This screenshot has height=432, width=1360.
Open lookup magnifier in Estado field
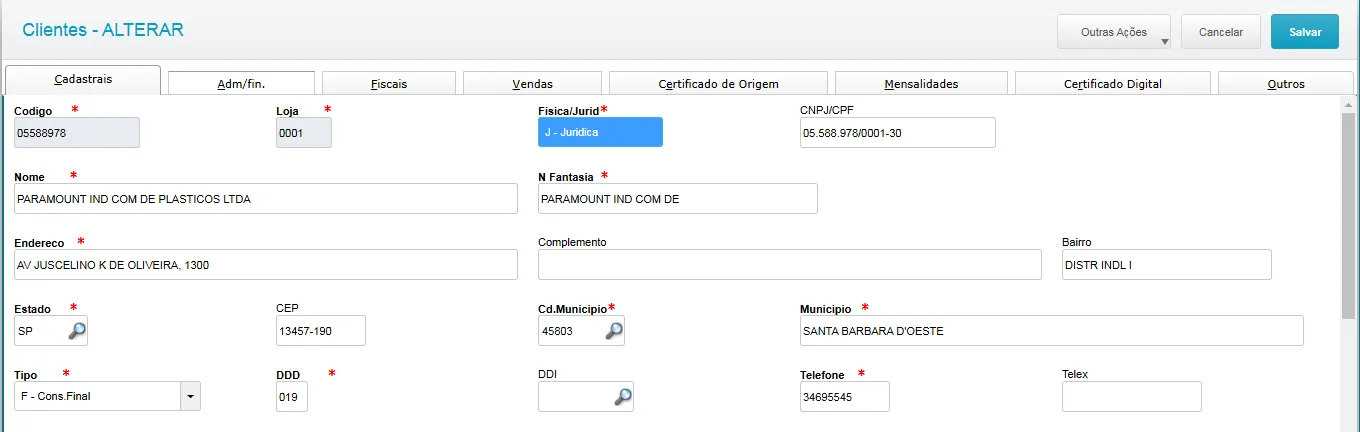pyautogui.click(x=76, y=331)
